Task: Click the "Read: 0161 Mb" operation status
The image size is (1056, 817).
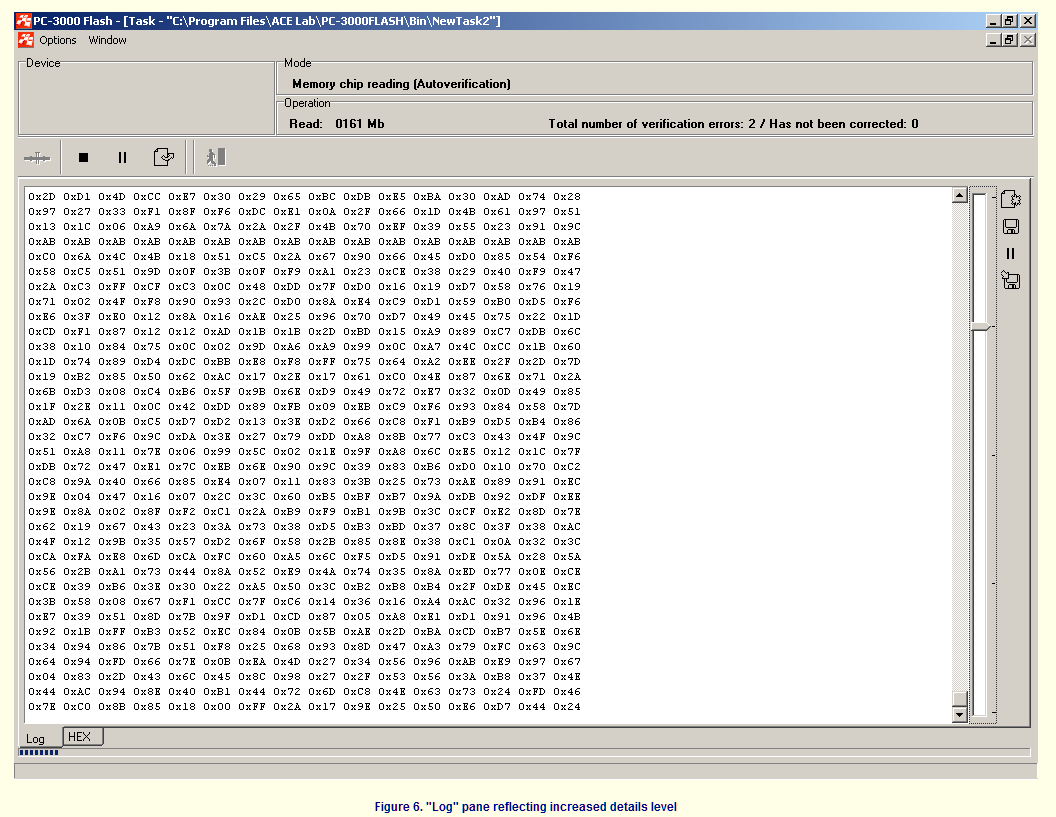Action: click(337, 124)
